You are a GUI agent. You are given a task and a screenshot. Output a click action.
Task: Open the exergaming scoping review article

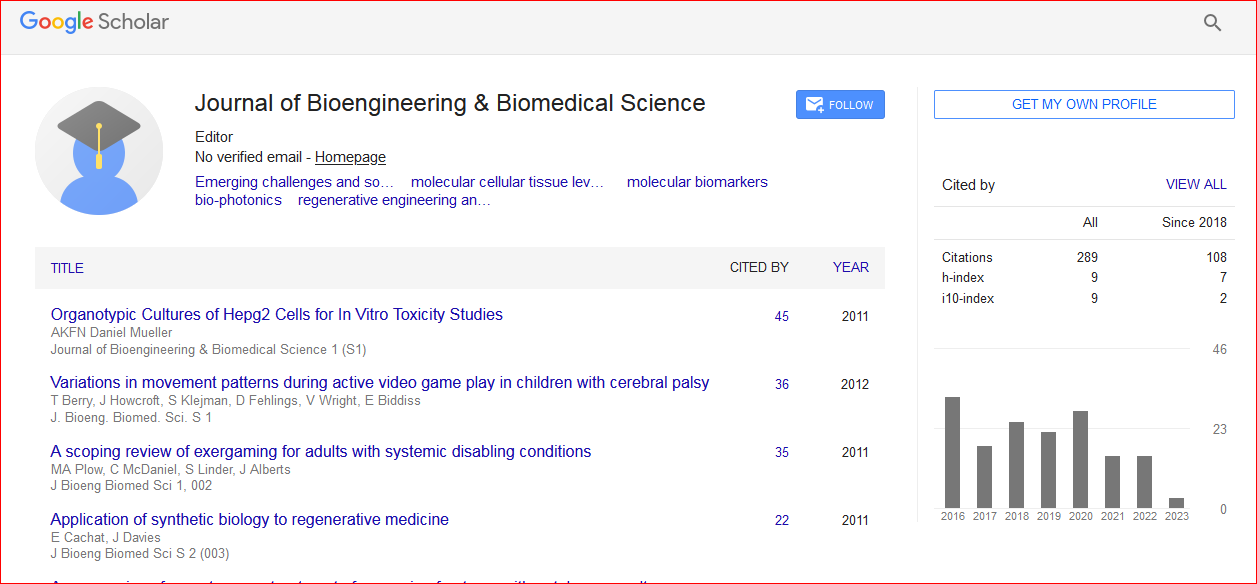coord(321,452)
